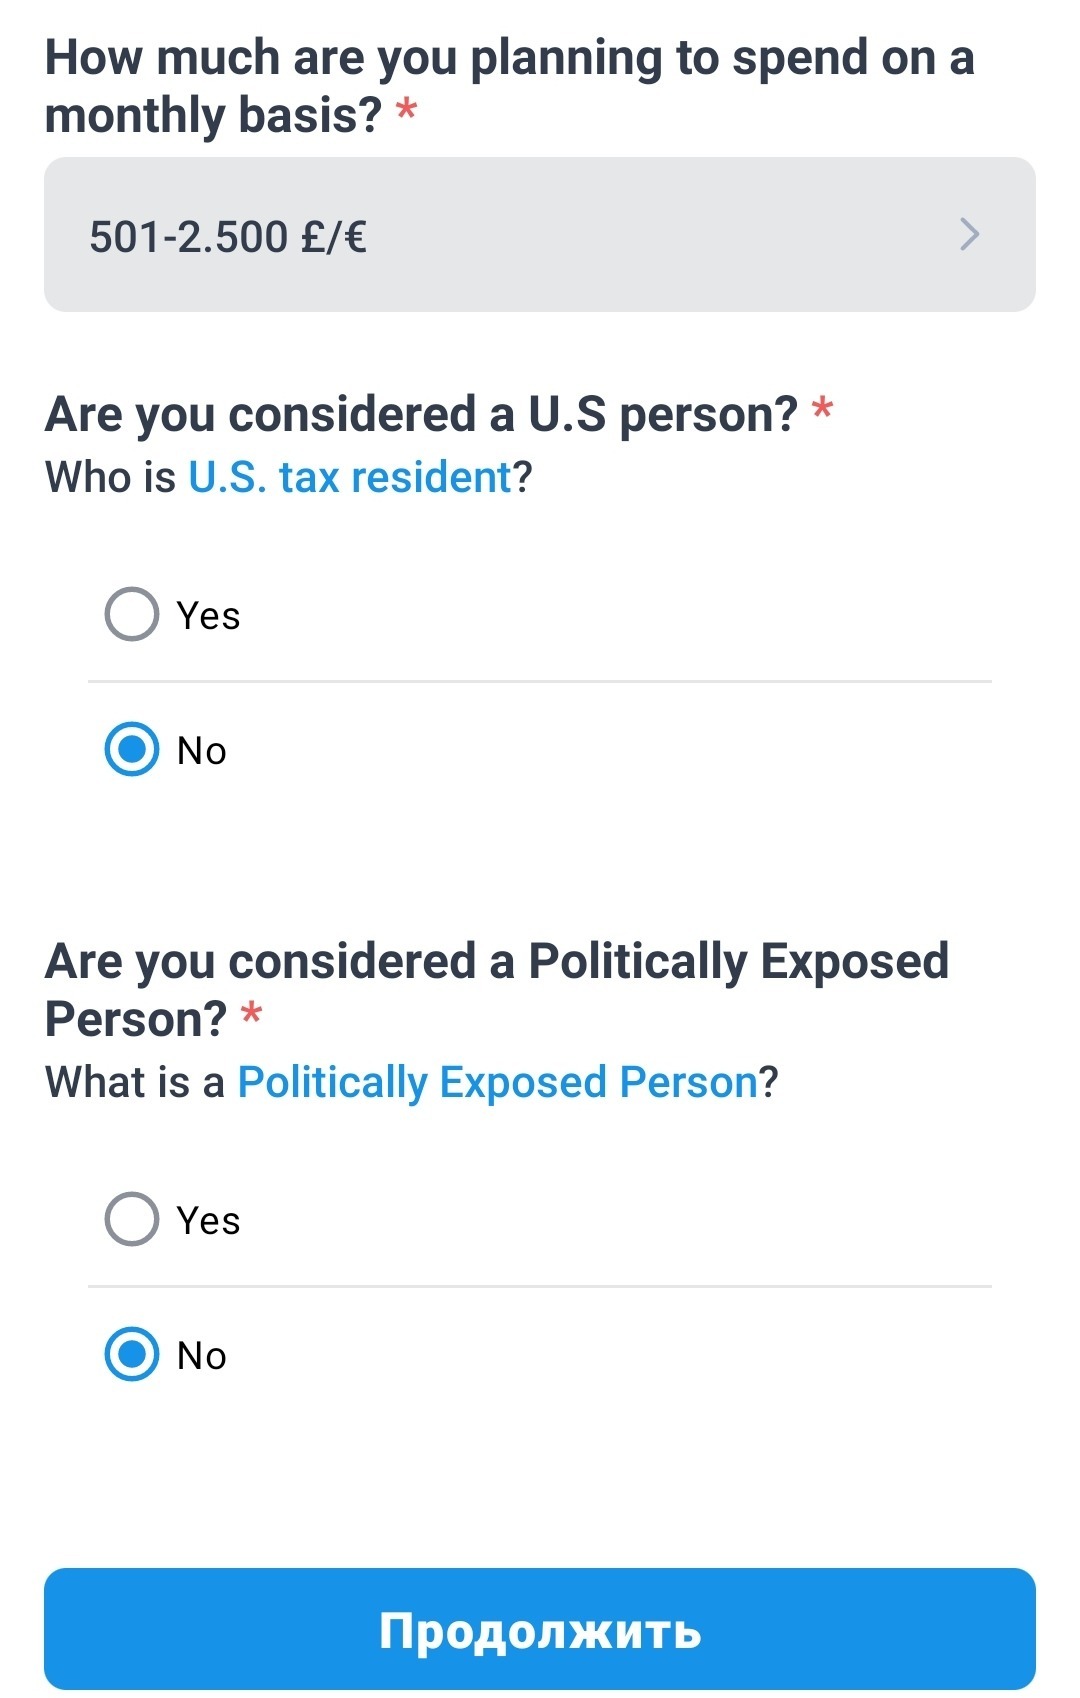
Task: Select No radio for Politically Exposed Person
Action: click(132, 1354)
